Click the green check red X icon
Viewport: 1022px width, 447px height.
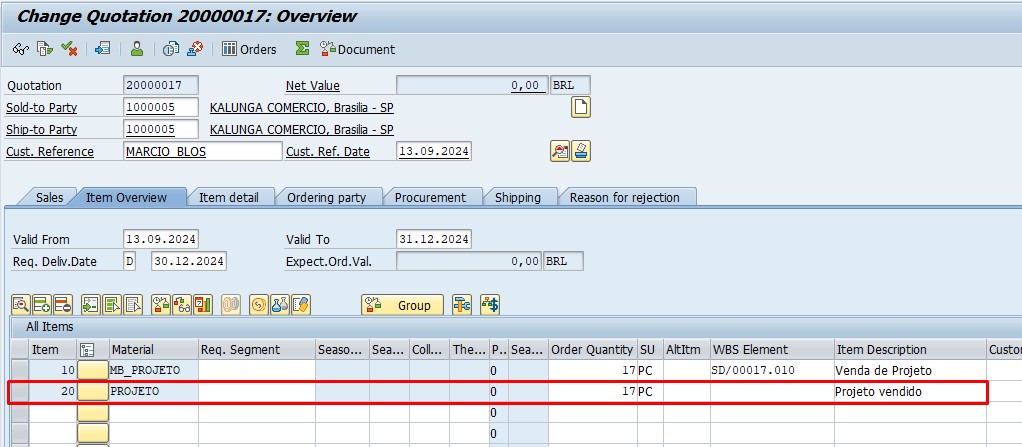[69, 49]
